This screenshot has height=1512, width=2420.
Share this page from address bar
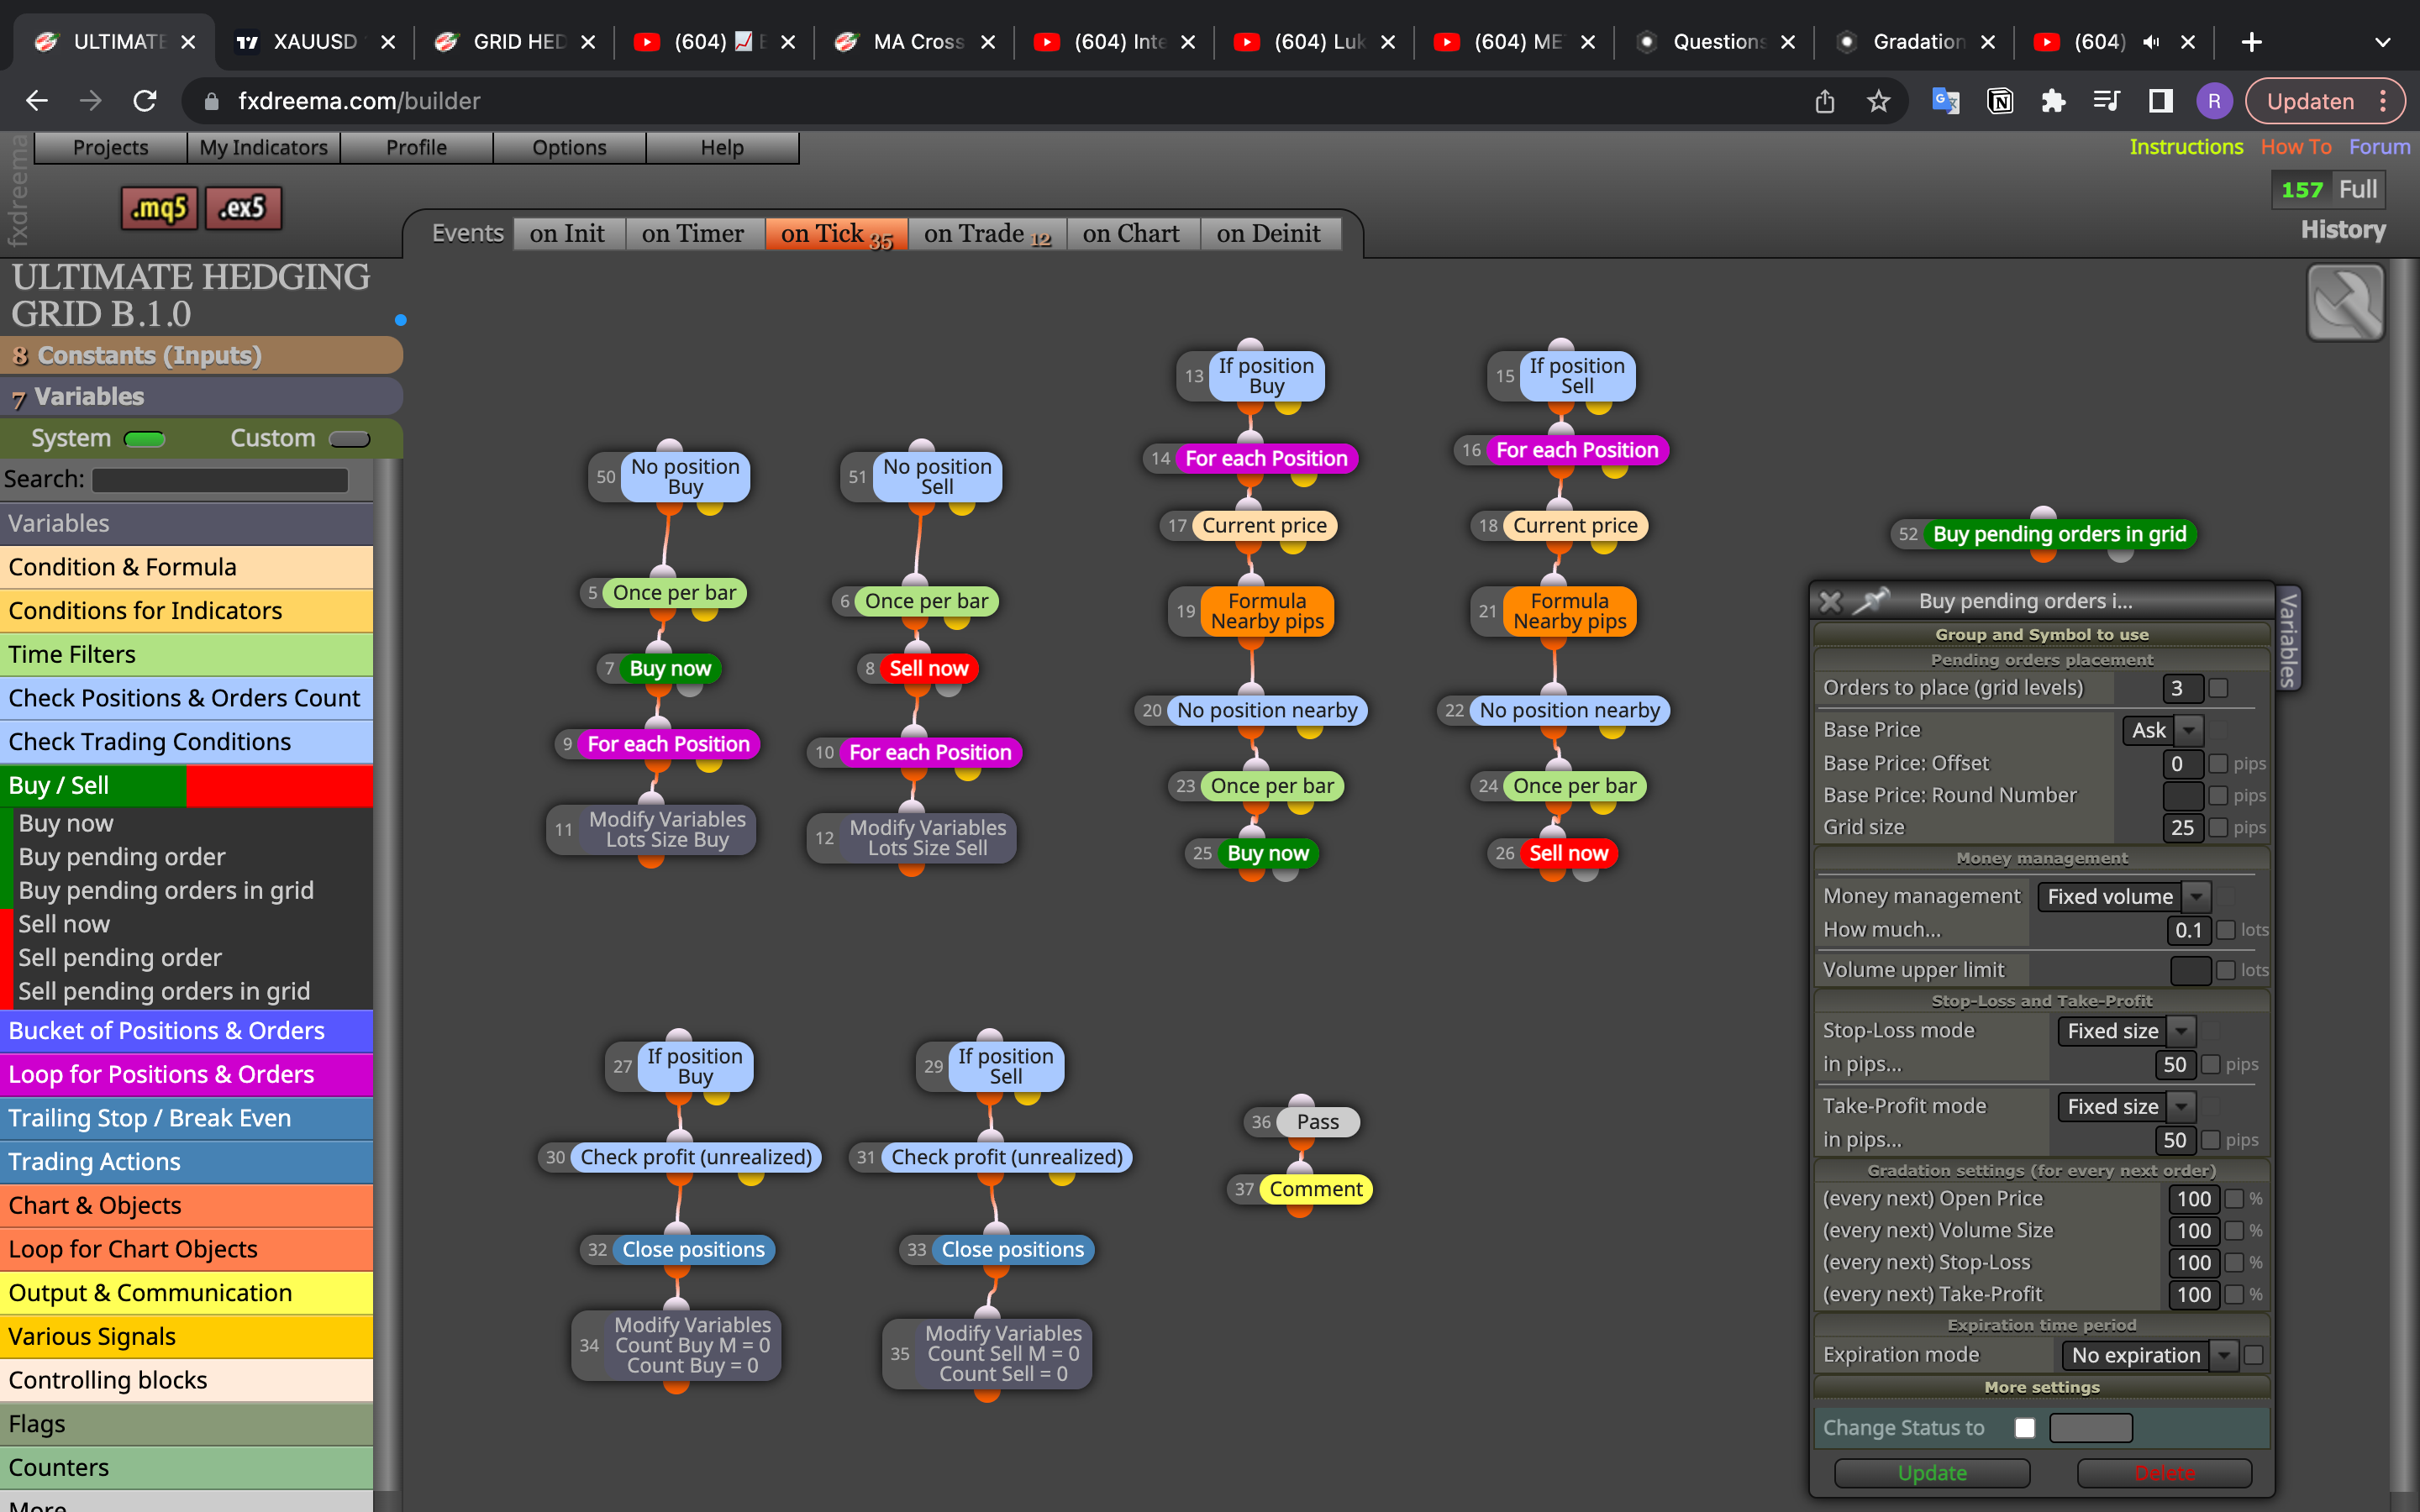[x=1825, y=101]
